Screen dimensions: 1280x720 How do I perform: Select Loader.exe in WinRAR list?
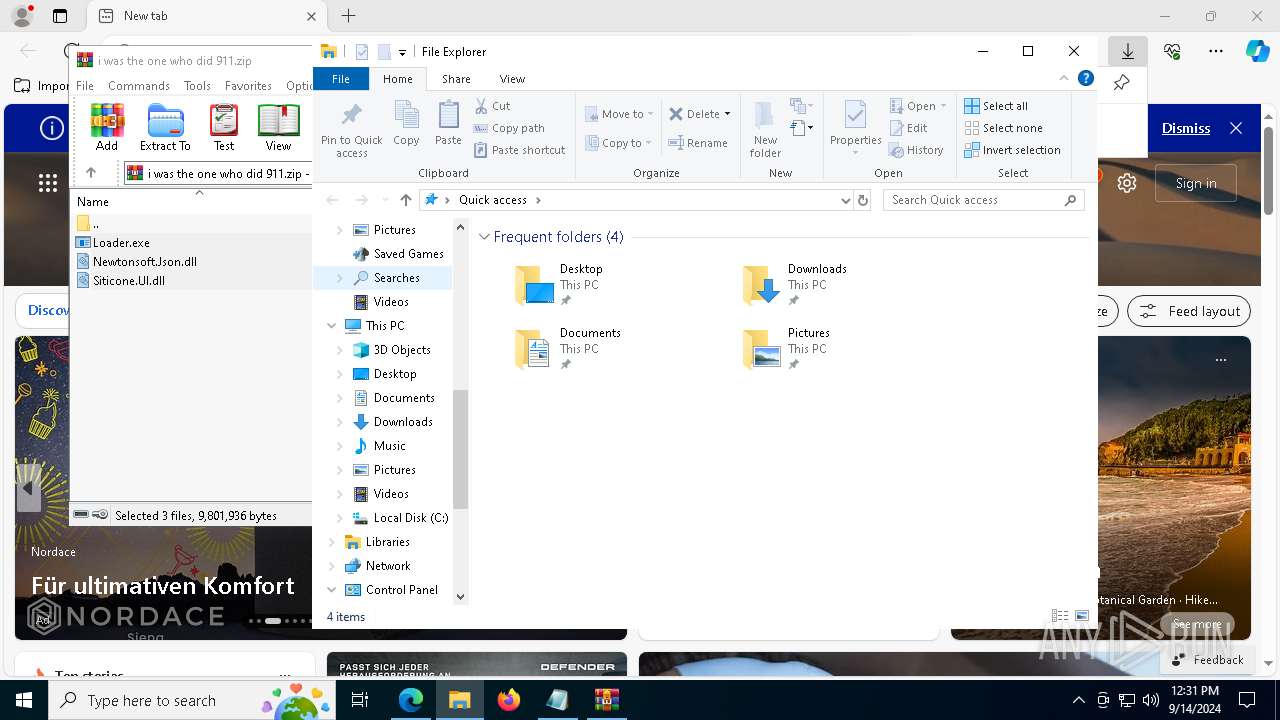click(121, 242)
